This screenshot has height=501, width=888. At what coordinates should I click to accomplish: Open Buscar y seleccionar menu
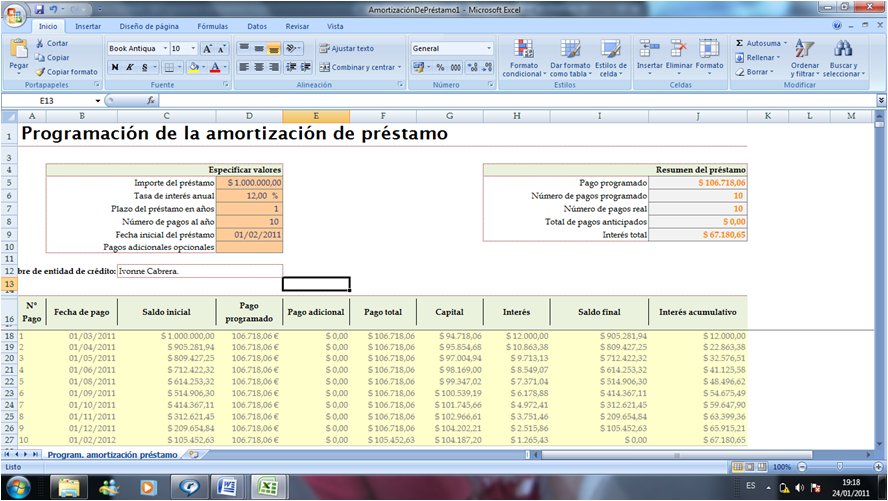coord(843,58)
